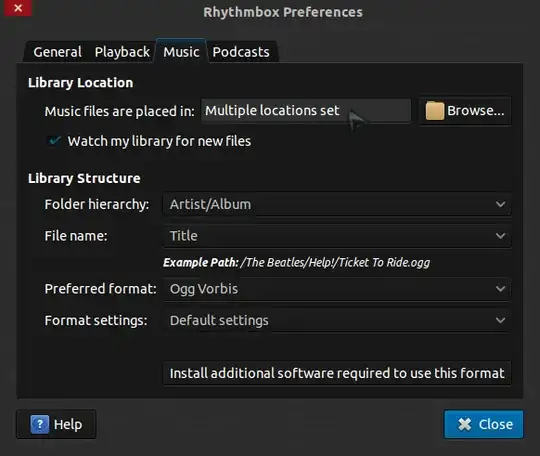Click the Folder hierarchy label
The image size is (540, 456).
pyautogui.click(x=97, y=204)
